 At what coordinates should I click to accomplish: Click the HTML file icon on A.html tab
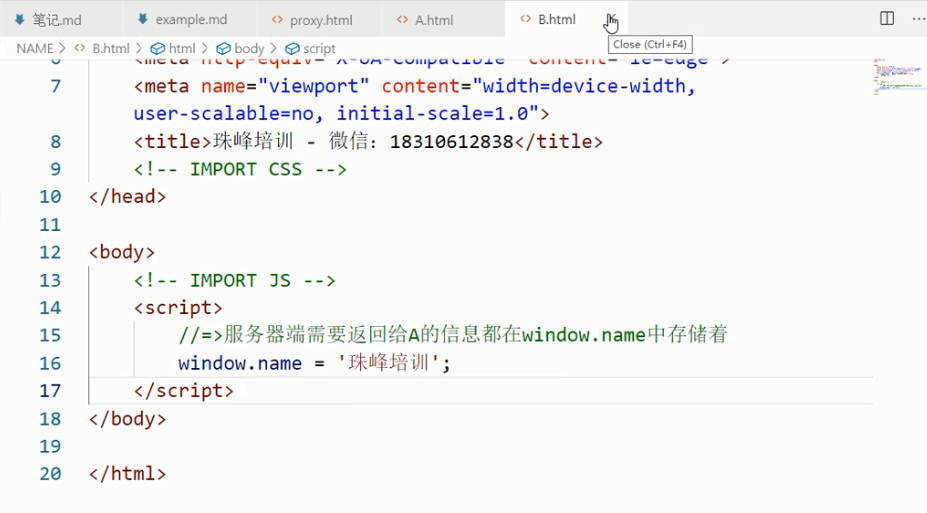pyautogui.click(x=402, y=20)
